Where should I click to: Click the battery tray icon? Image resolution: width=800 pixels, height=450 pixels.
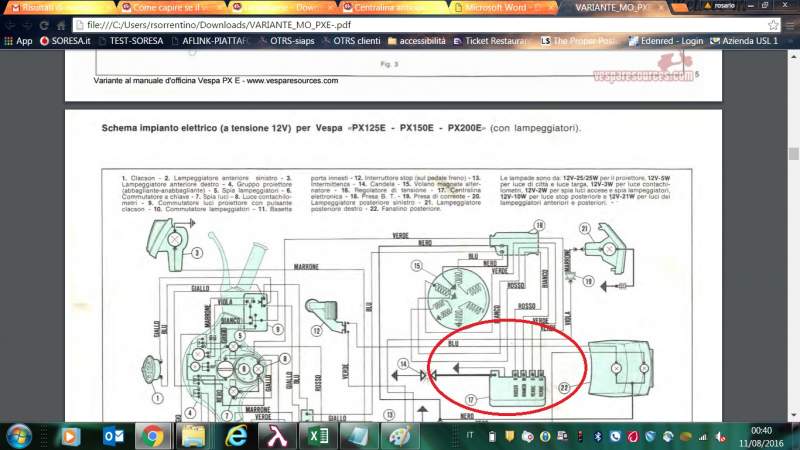(491, 436)
